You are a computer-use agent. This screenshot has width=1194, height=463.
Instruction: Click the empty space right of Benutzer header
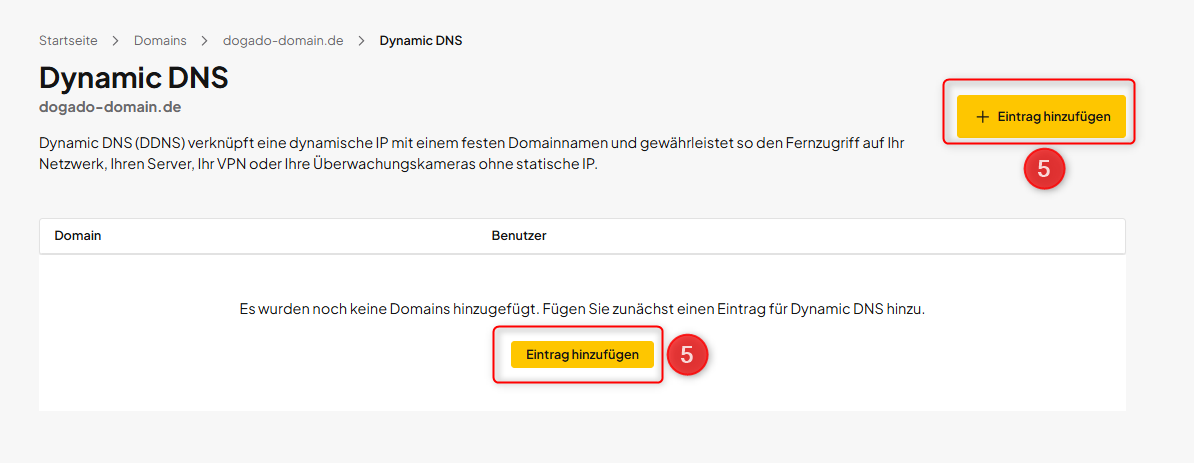tap(830, 236)
